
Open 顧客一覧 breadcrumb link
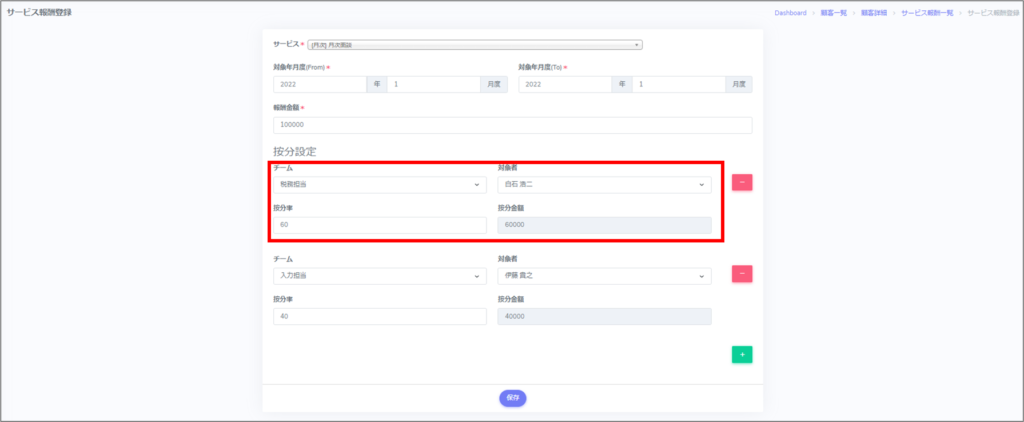[832, 13]
